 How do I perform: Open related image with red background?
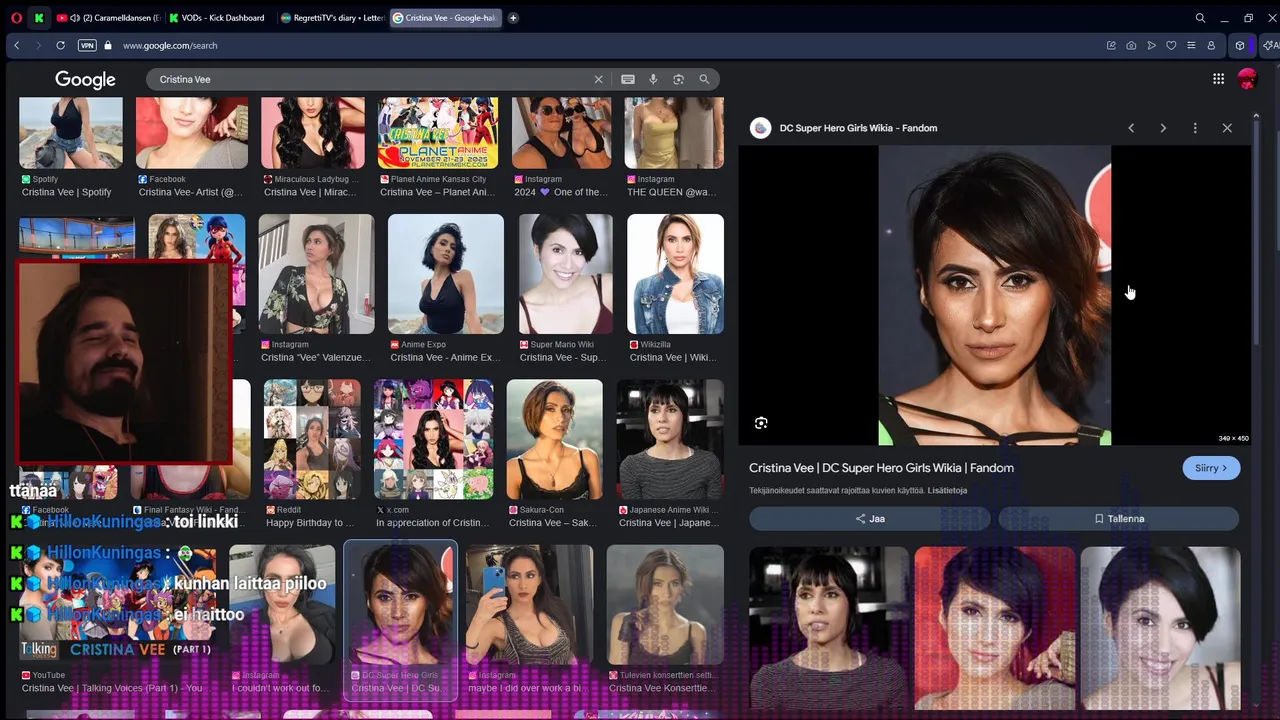tap(995, 628)
